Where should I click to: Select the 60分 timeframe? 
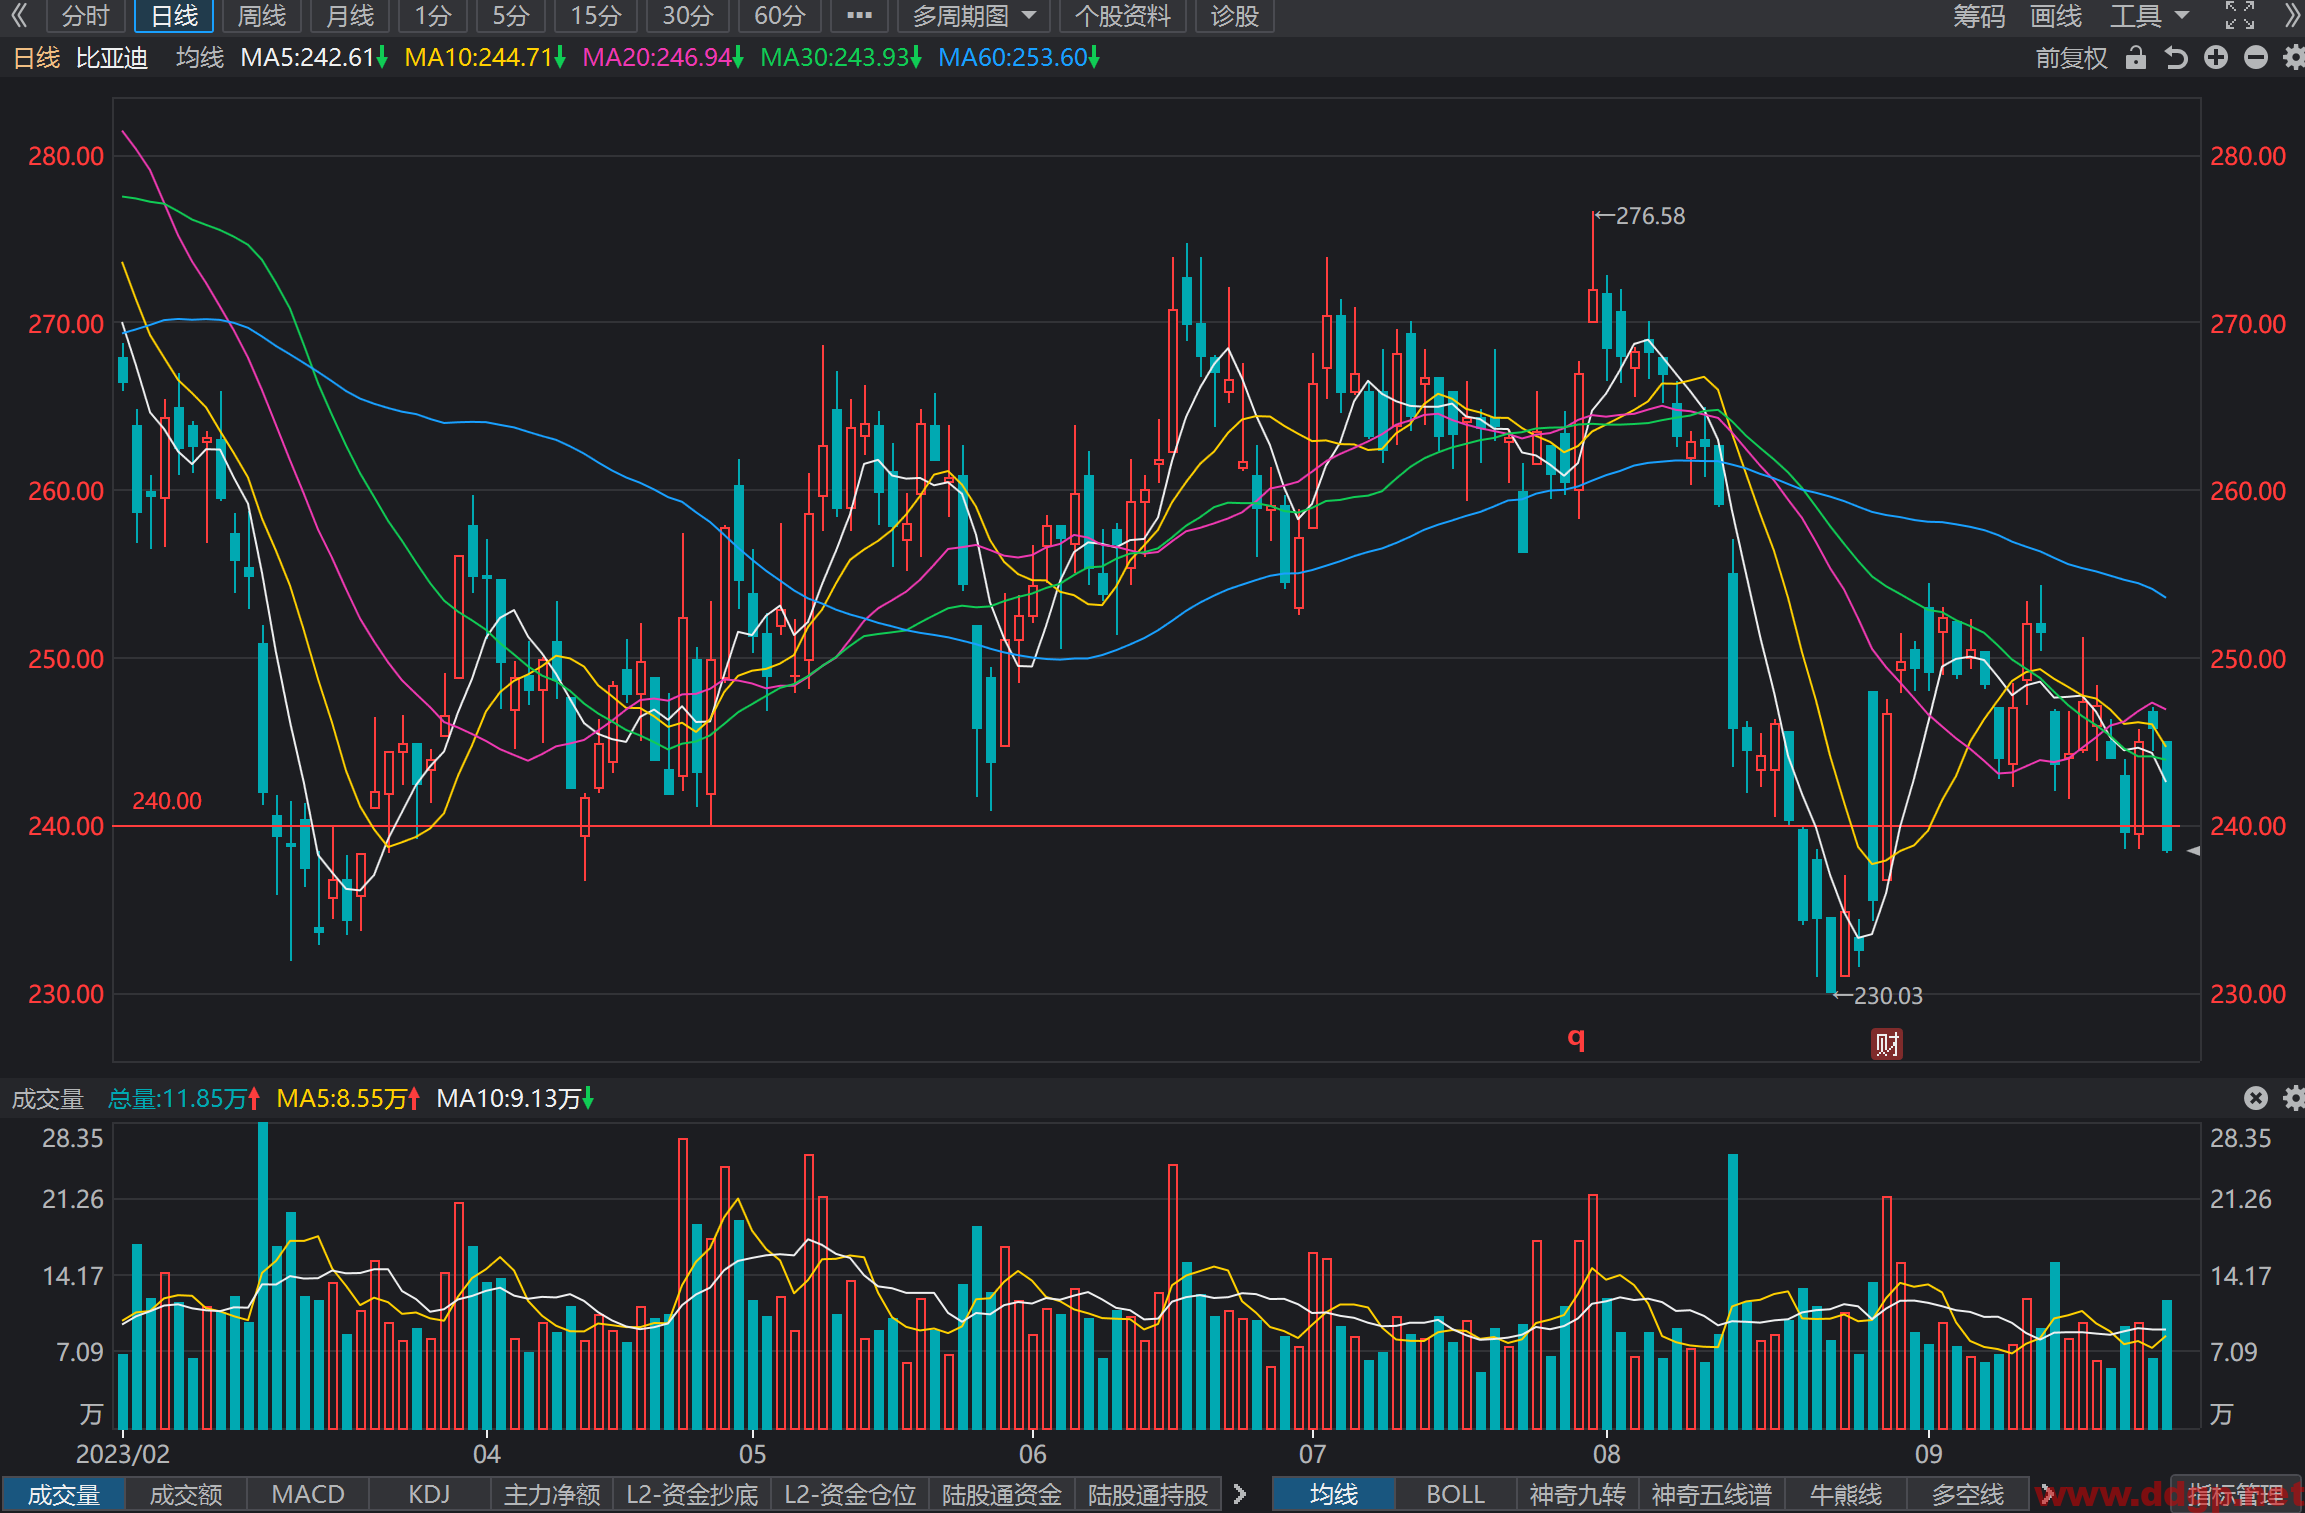[x=780, y=16]
